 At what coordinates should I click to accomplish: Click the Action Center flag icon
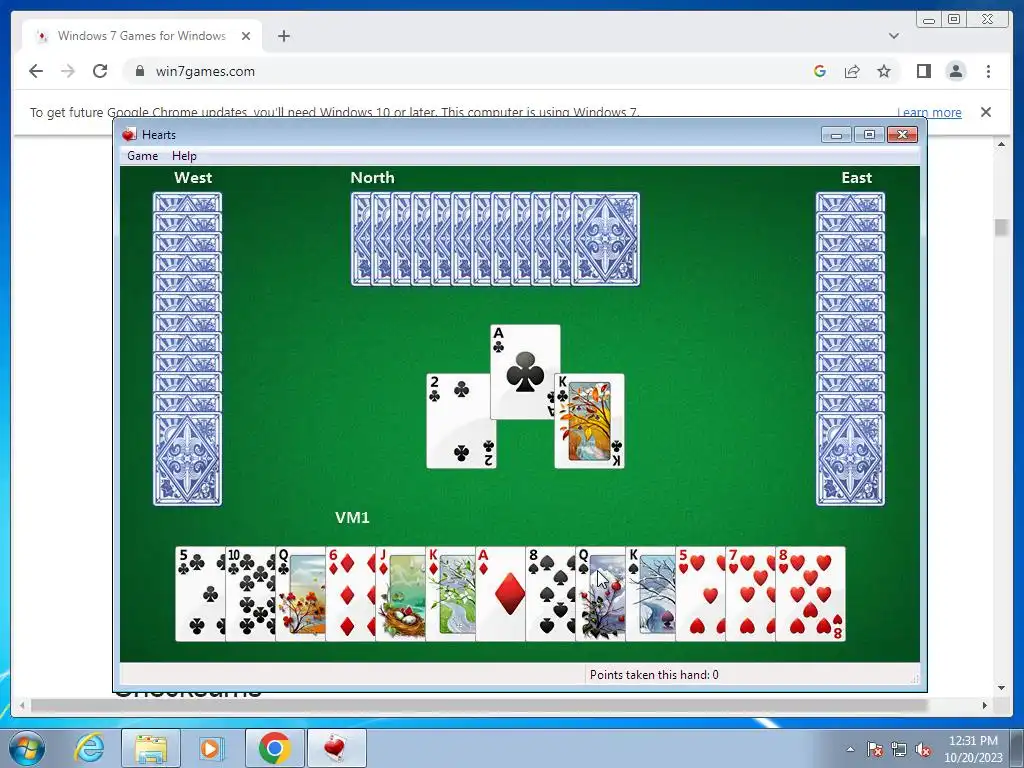874,749
